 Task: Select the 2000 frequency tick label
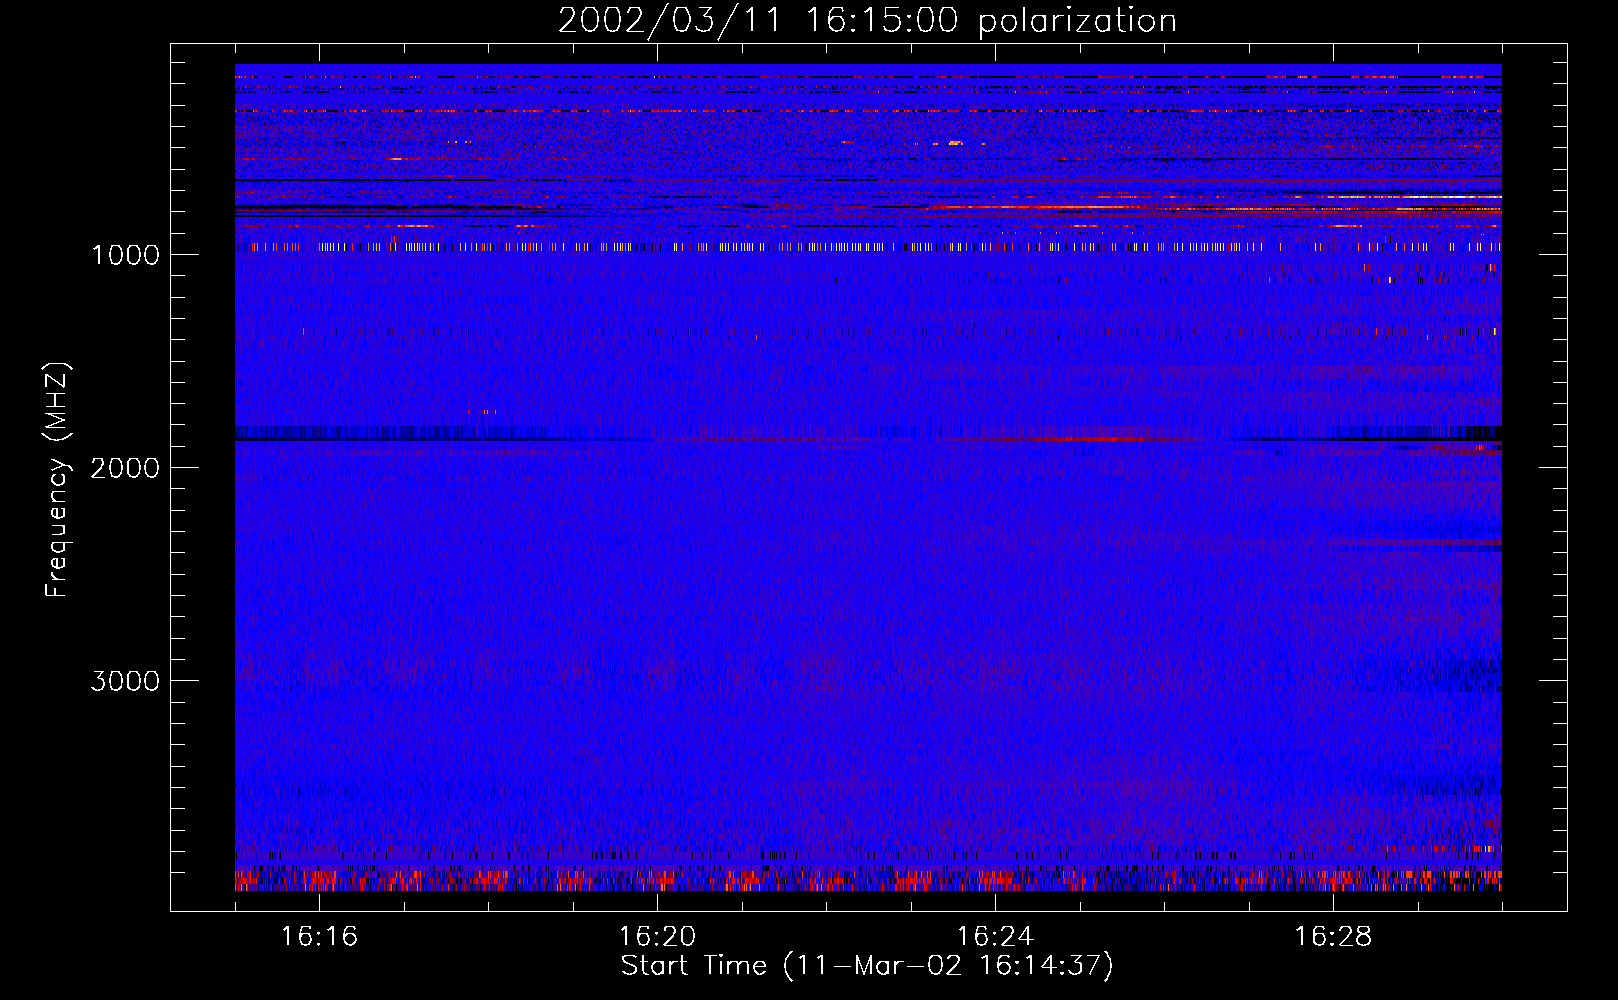point(125,468)
